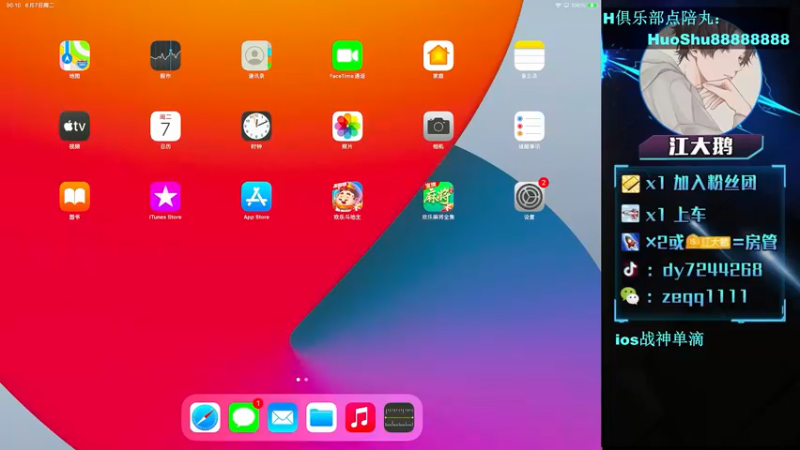Screen dimensions: 800x450
Task: Click the 加入粉丝团 text
Action: (714, 183)
